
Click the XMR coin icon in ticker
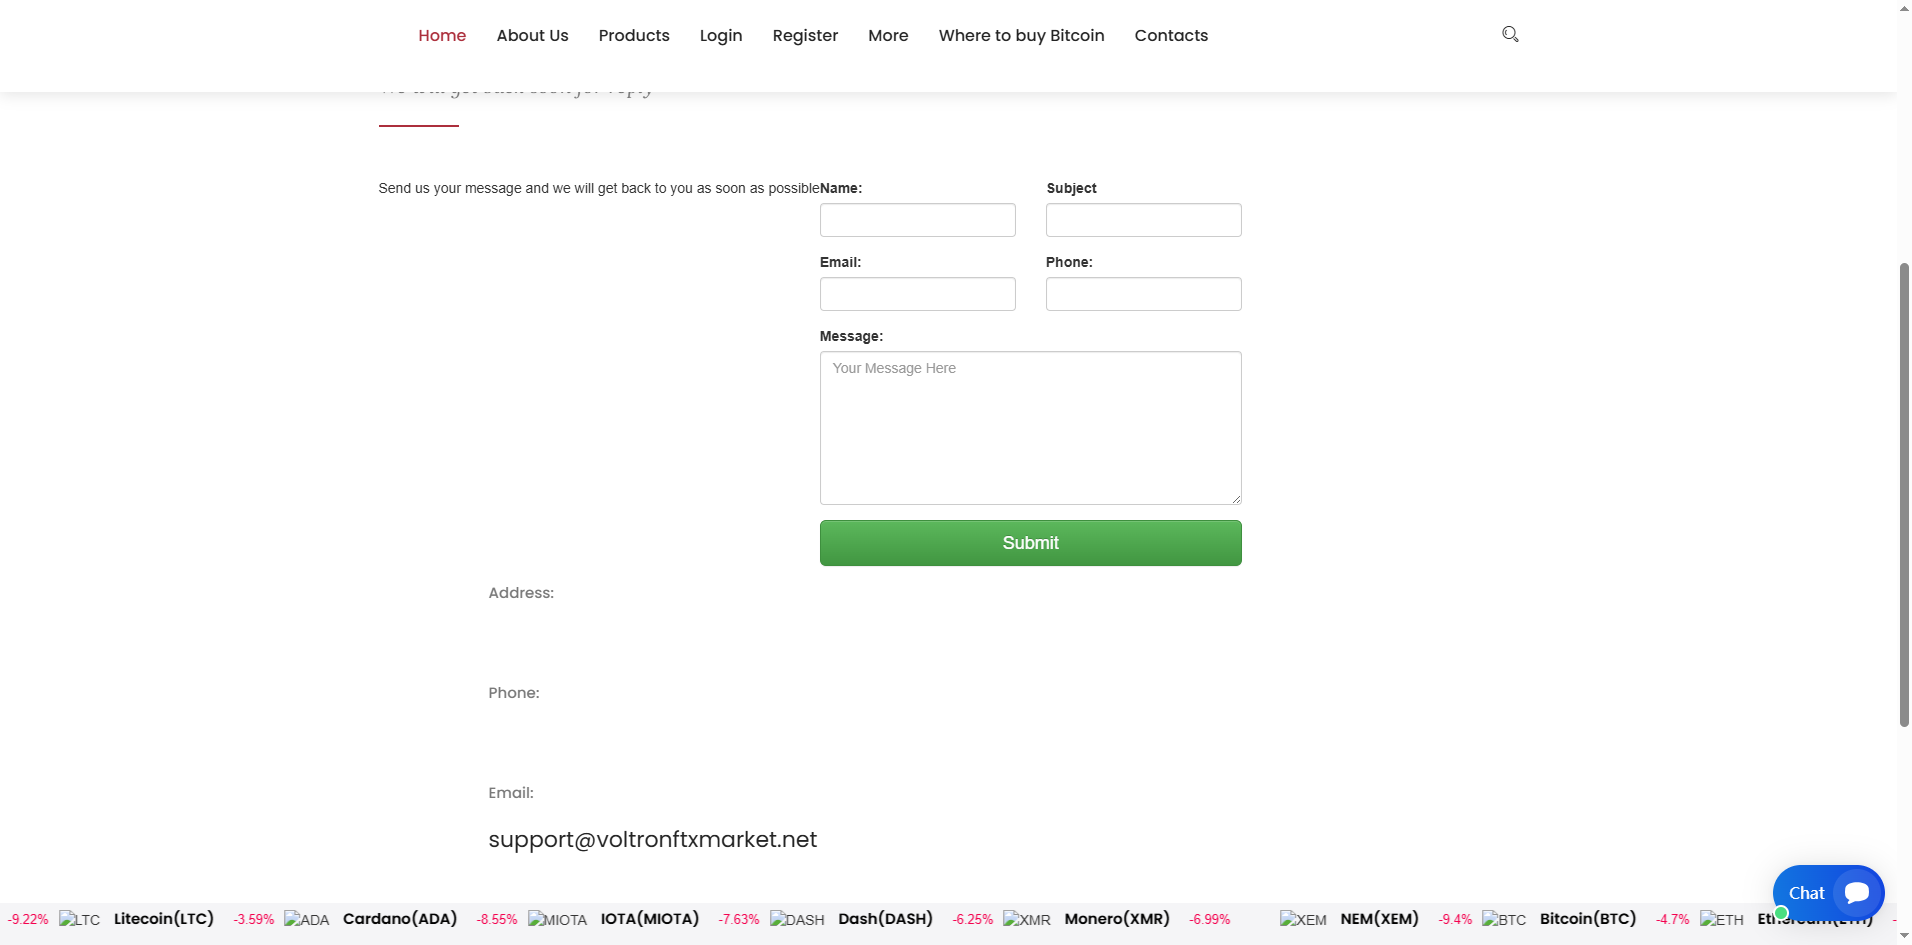point(1027,920)
